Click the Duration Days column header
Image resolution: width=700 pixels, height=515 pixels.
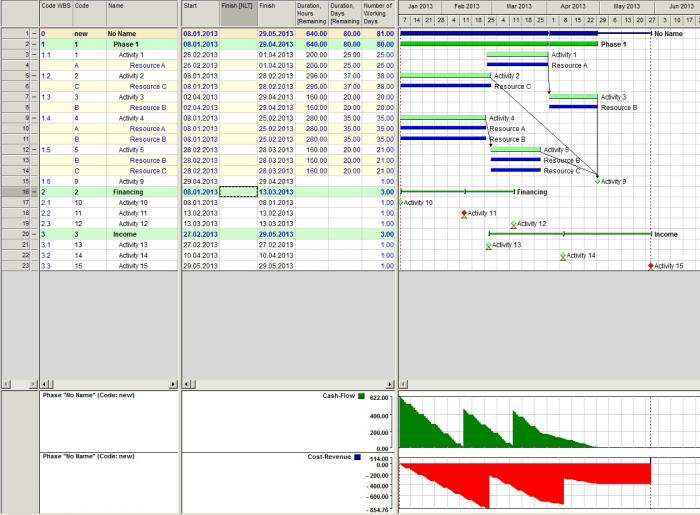coord(345,13)
